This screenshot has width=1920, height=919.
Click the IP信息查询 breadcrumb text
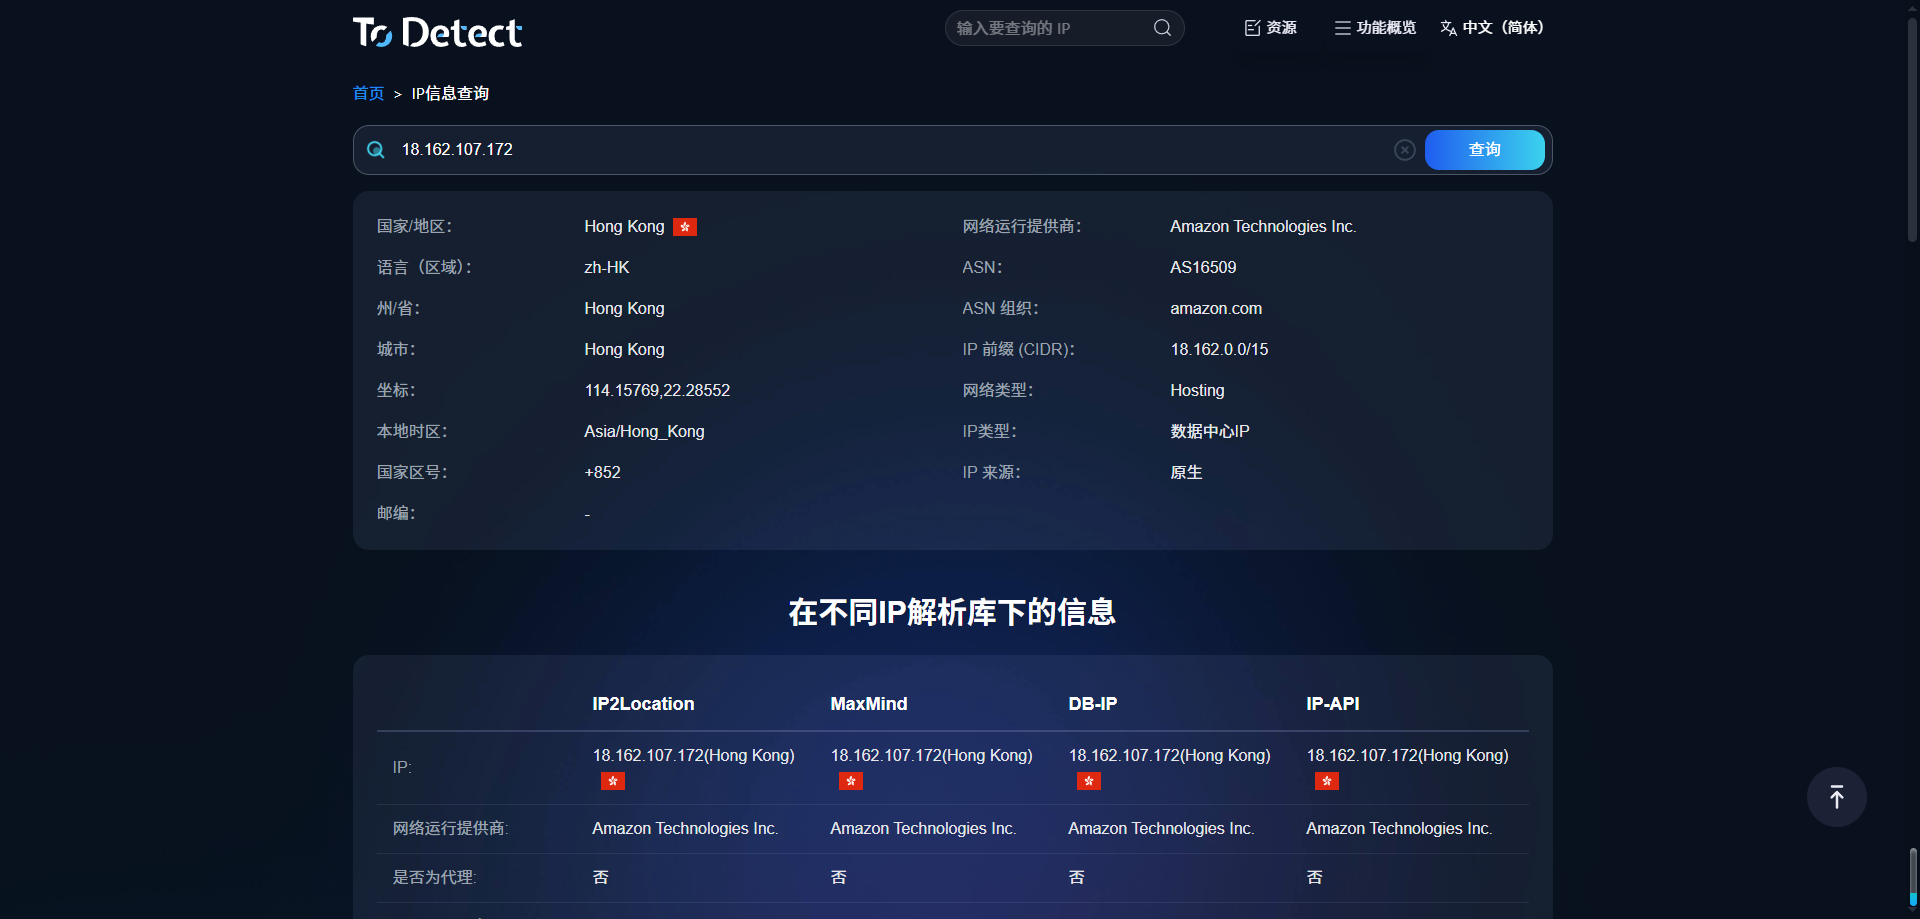[450, 93]
